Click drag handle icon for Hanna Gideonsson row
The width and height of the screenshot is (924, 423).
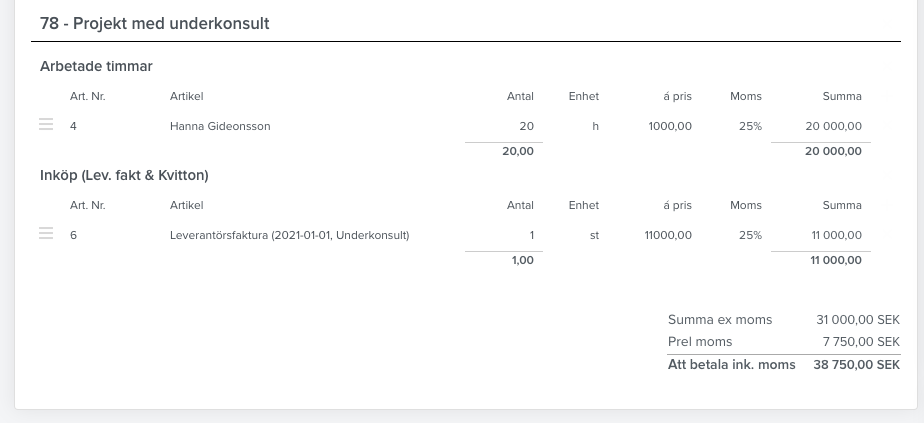(x=46, y=124)
